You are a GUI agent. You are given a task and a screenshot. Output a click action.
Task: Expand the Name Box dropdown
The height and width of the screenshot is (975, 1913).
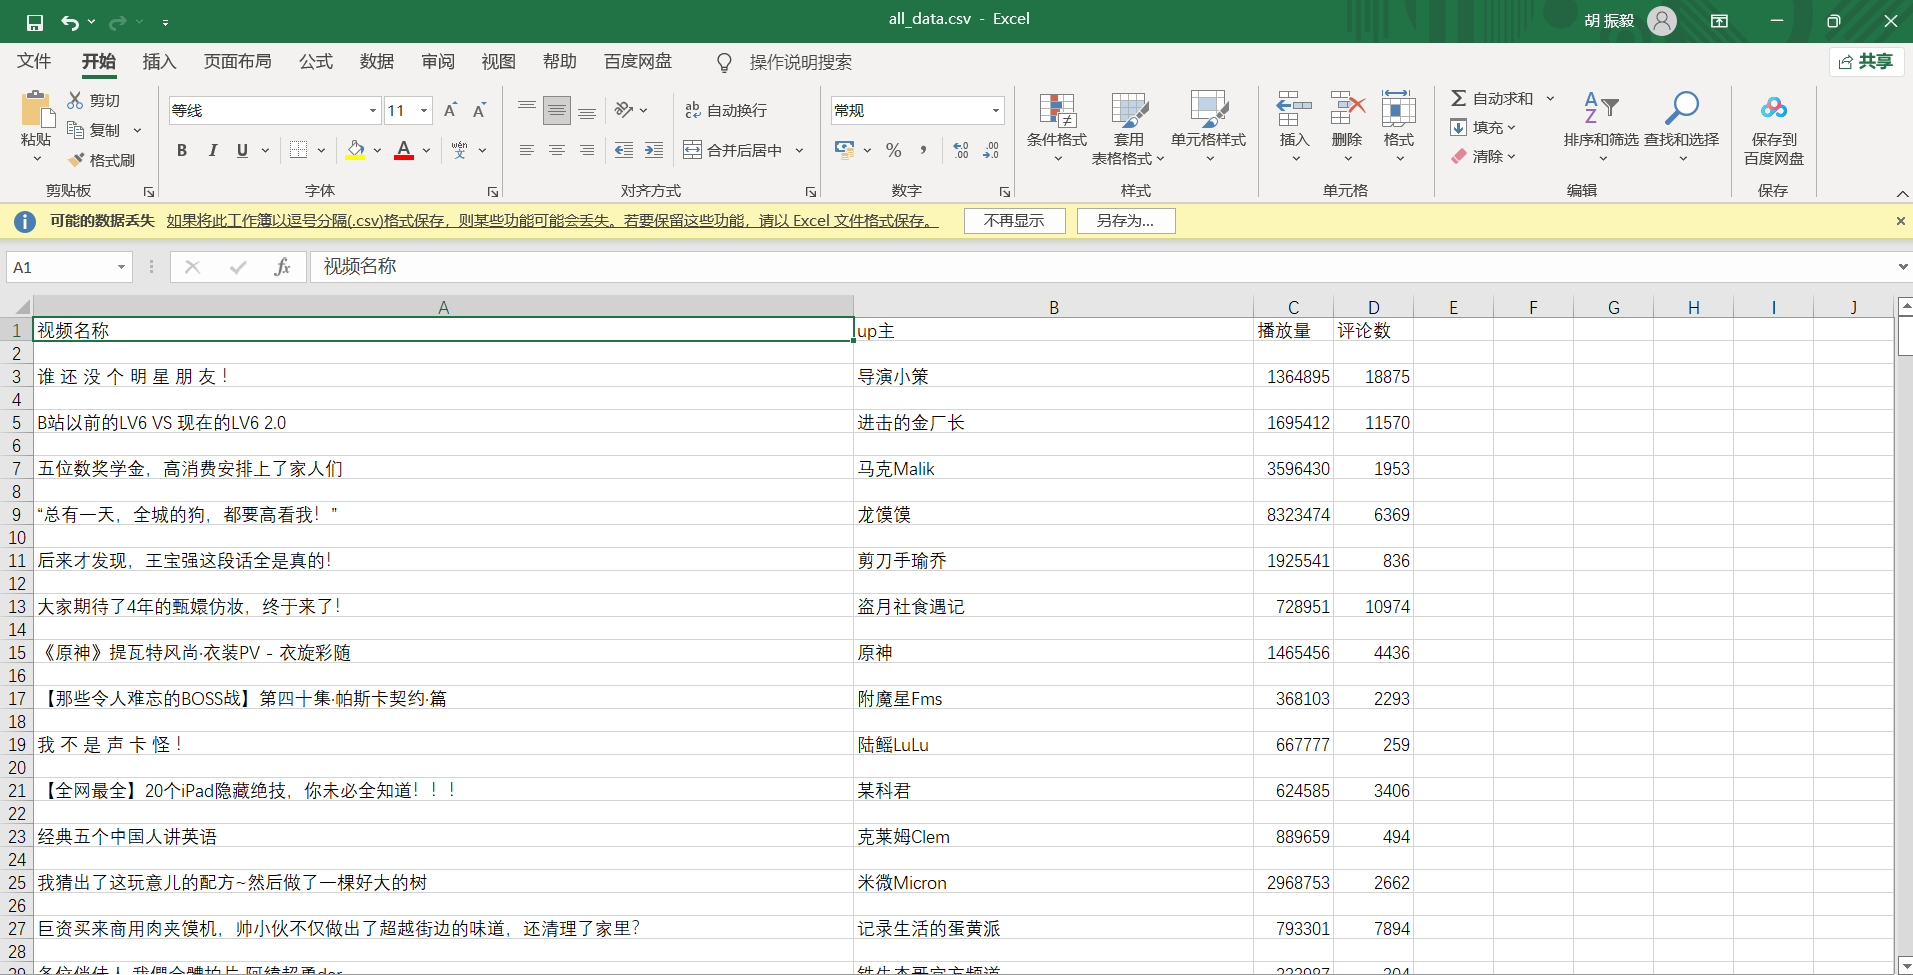coord(121,267)
